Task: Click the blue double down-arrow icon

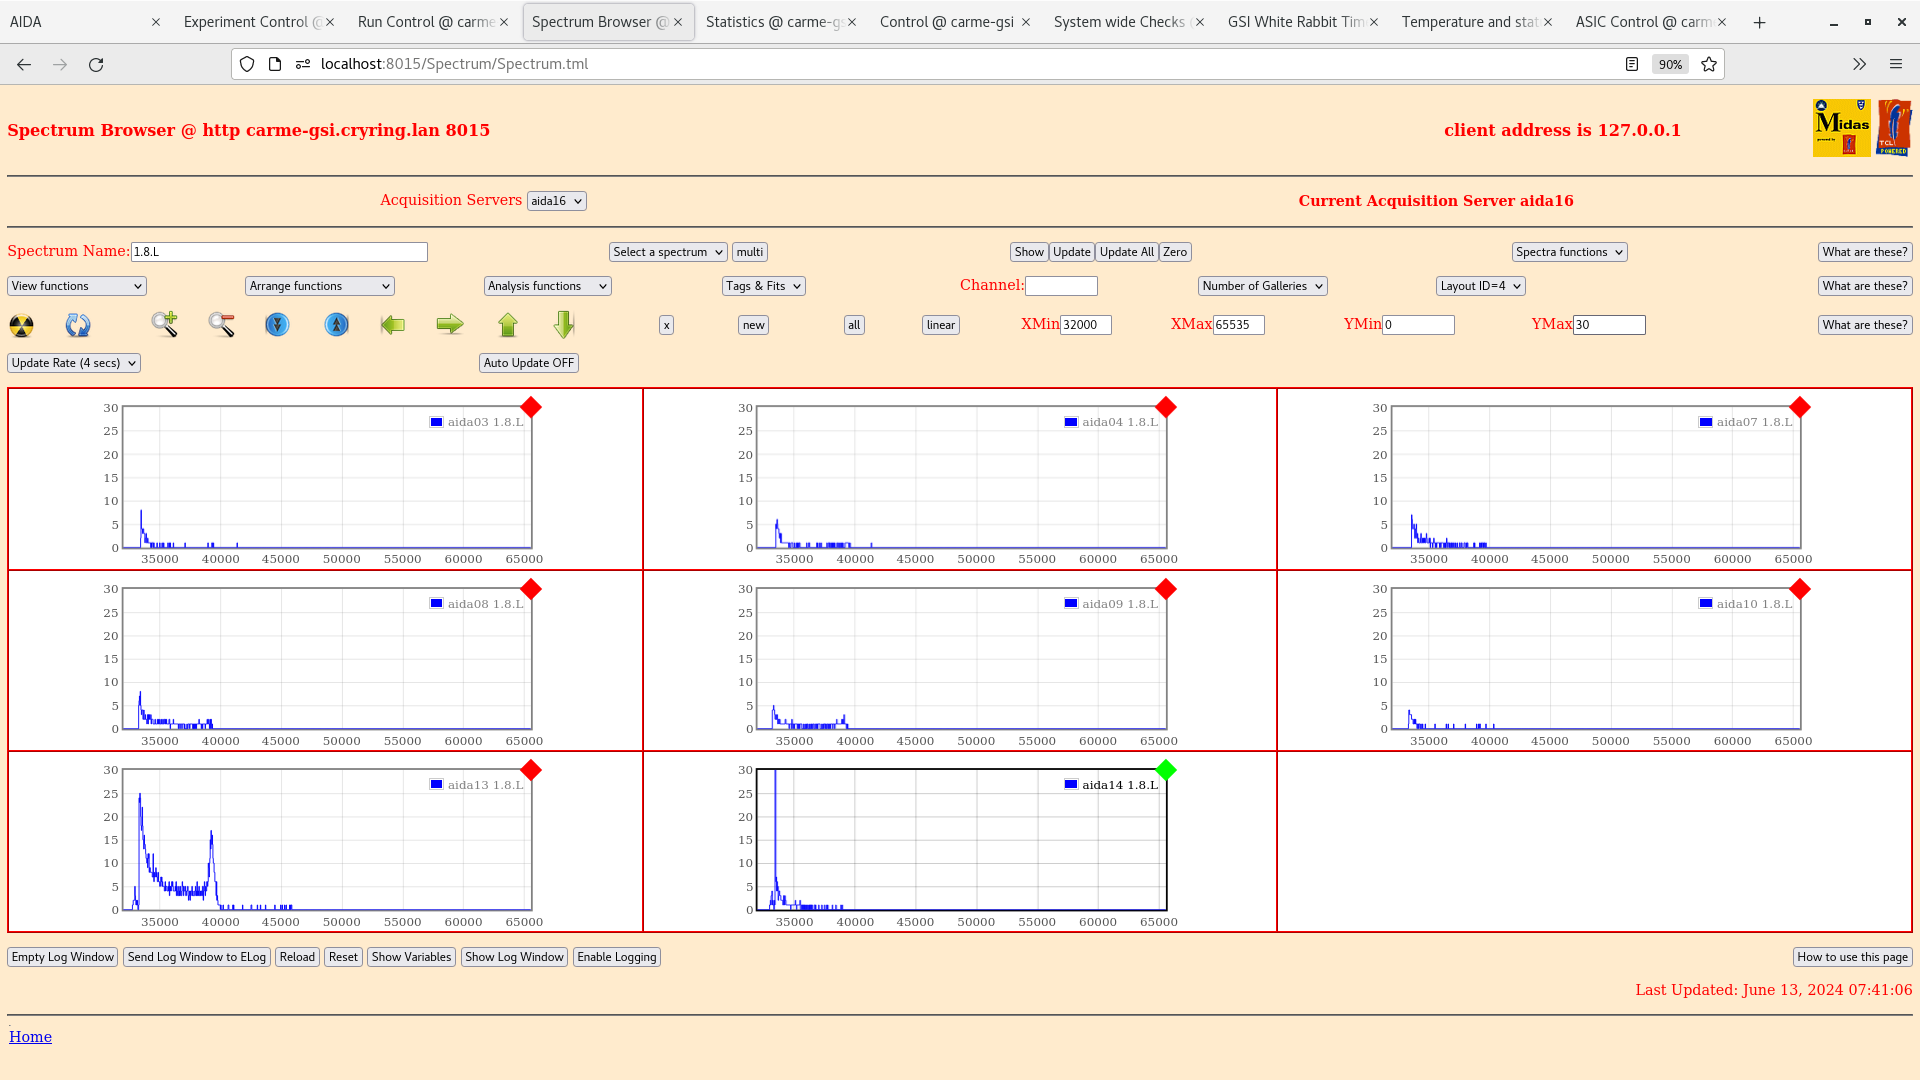Action: point(277,325)
